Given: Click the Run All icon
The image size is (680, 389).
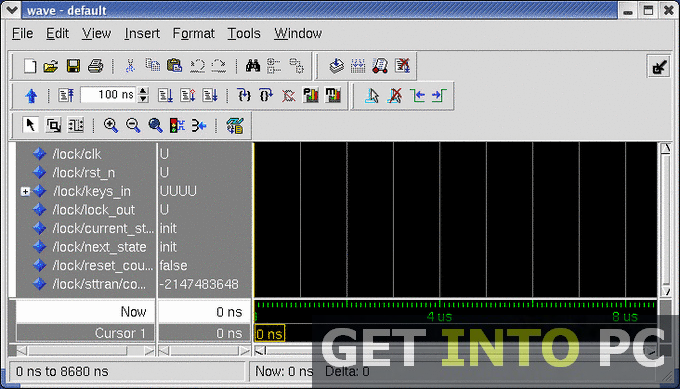Looking at the screenshot, I should (x=210, y=95).
